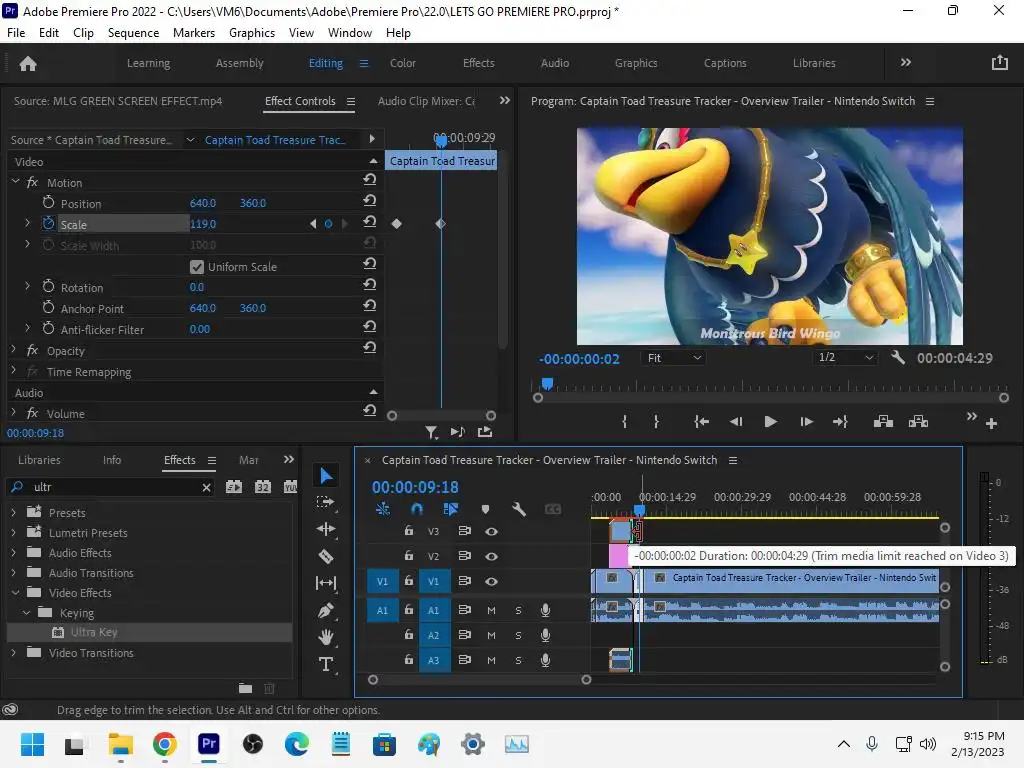Switch to the Audio workspace
1024x768 pixels.
(555, 63)
